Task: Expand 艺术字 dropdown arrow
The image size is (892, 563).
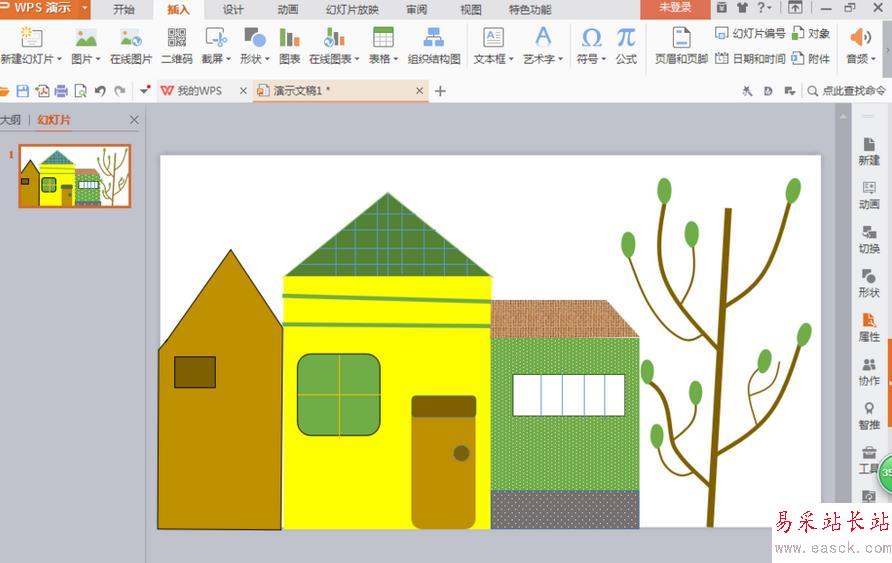Action: click(x=560, y=59)
